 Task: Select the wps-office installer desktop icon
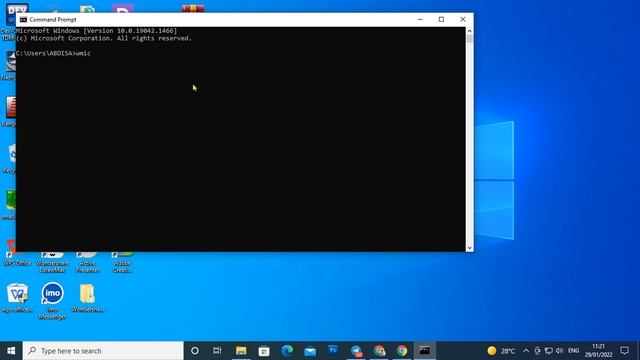pyautogui.click(x=17, y=298)
